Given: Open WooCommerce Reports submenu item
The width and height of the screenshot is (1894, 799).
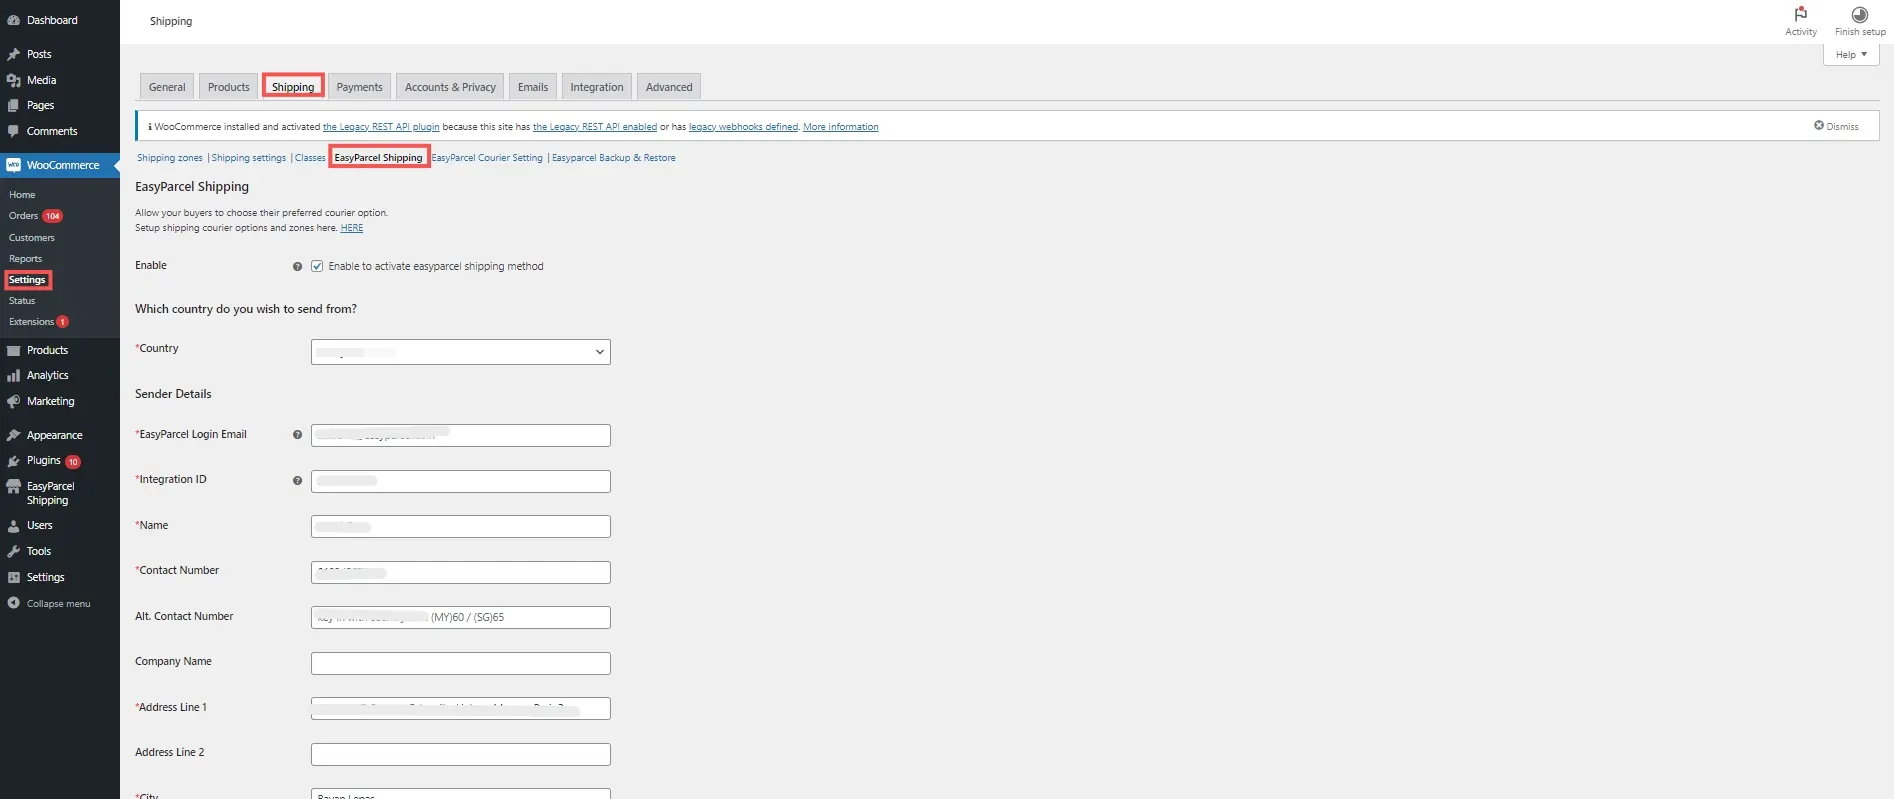Looking at the screenshot, I should 26,259.
